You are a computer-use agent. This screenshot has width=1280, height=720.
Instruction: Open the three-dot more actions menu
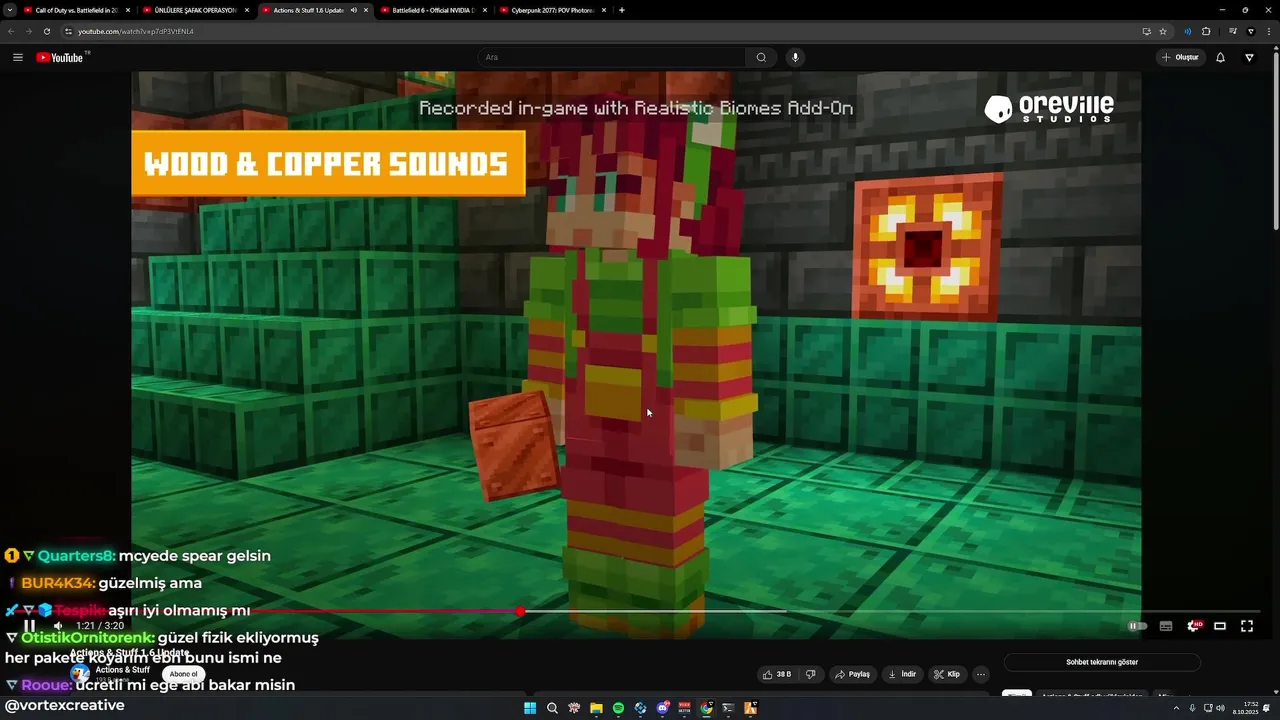point(981,674)
